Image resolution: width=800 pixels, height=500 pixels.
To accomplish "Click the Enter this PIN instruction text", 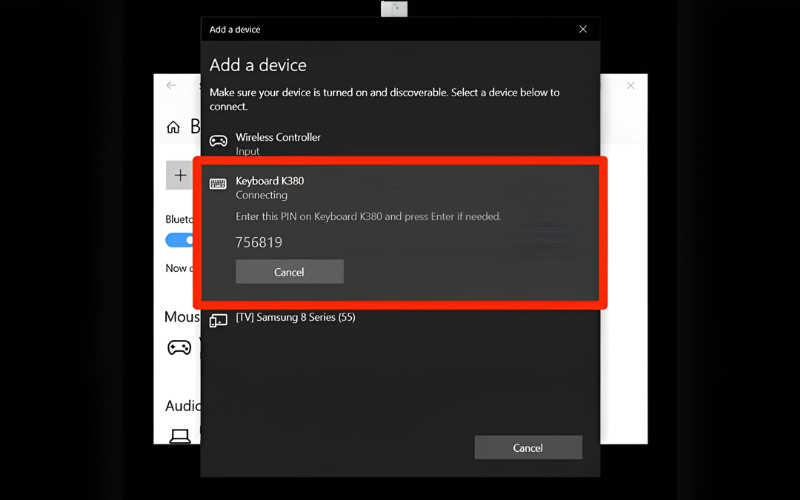I will click(368, 216).
